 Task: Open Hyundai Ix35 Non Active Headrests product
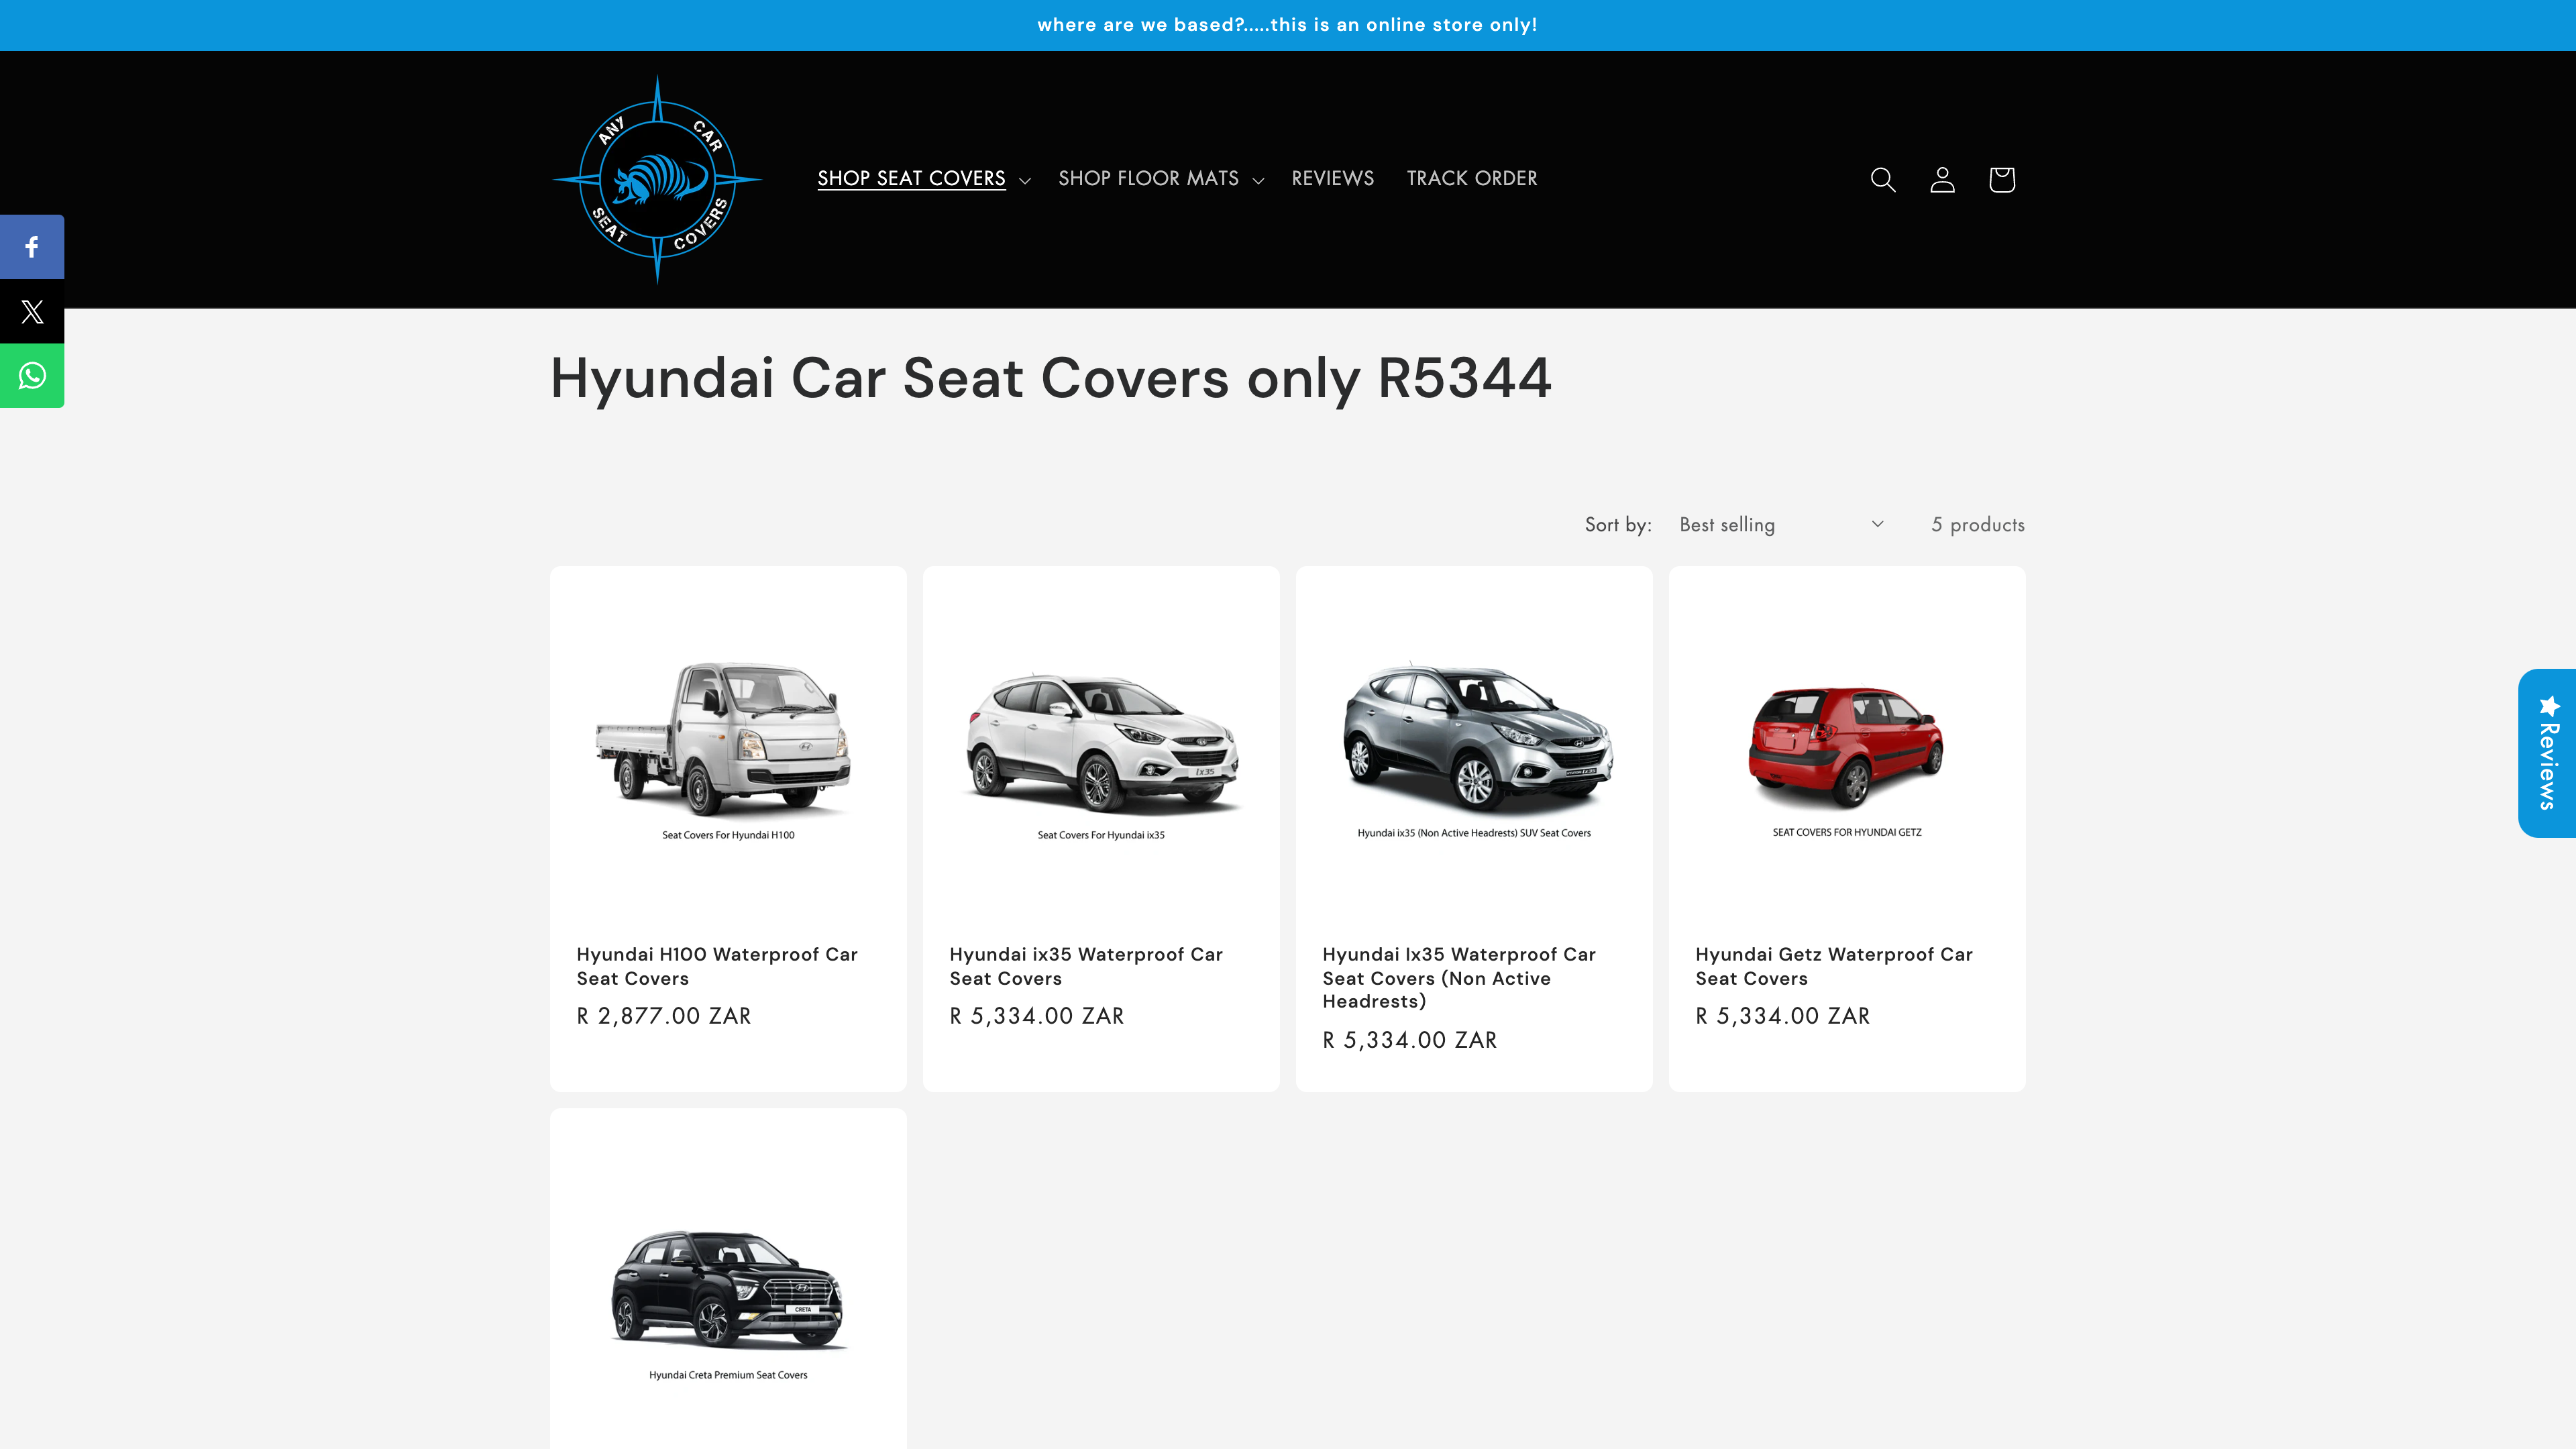pyautogui.click(x=1458, y=977)
